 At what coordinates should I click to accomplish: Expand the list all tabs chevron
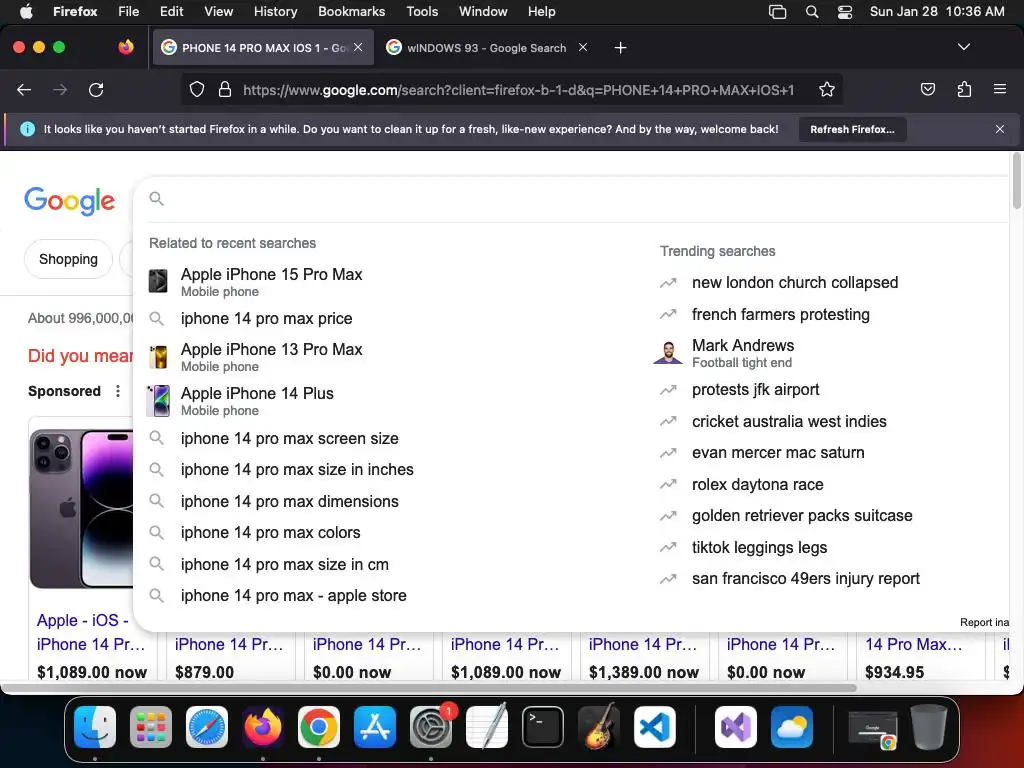(964, 47)
